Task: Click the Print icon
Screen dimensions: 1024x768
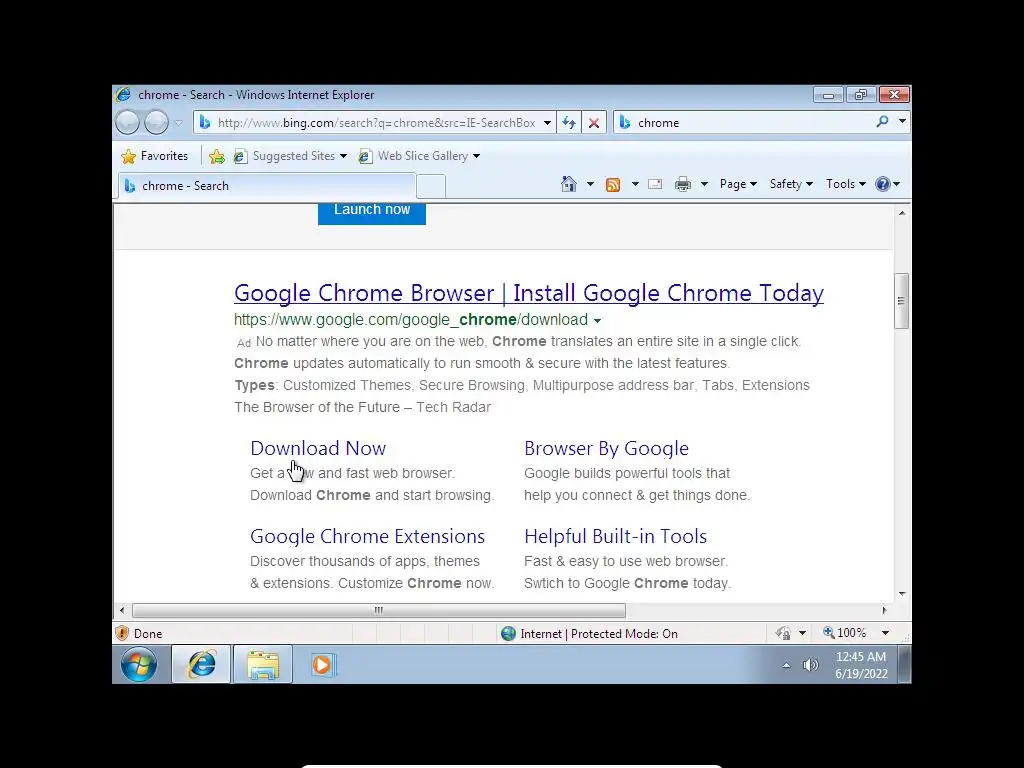Action: [682, 184]
